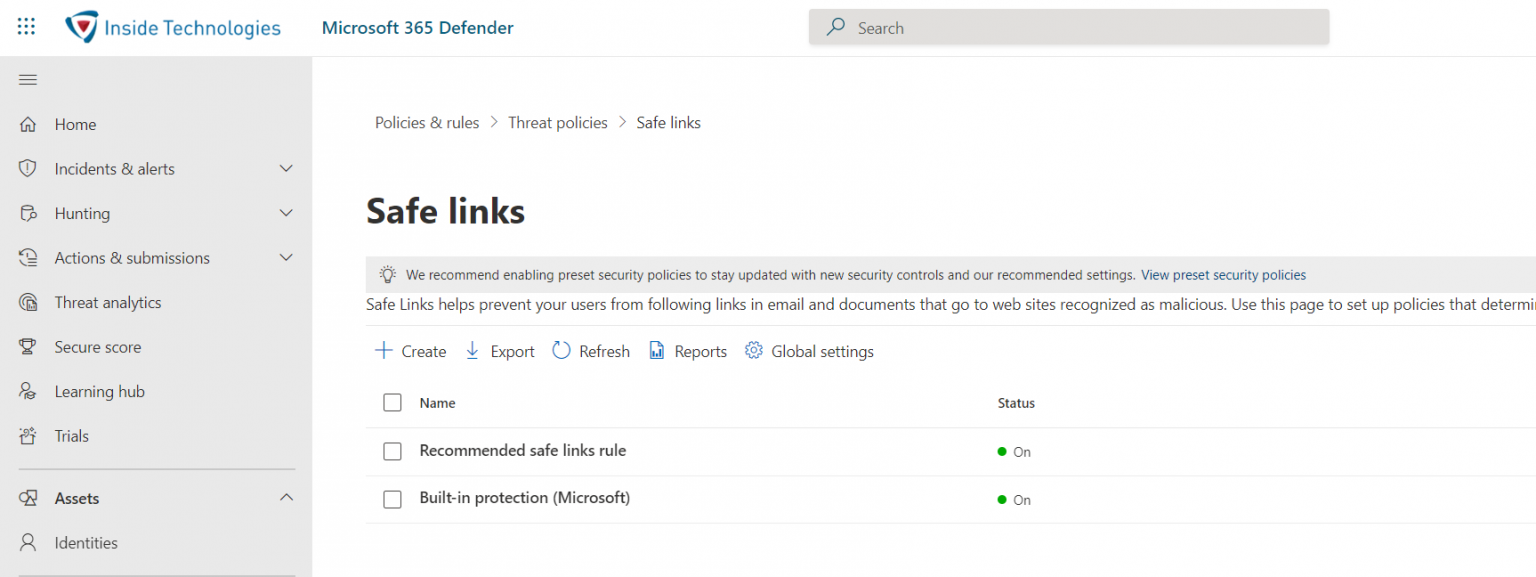Open View preset security policies link

click(x=1223, y=274)
